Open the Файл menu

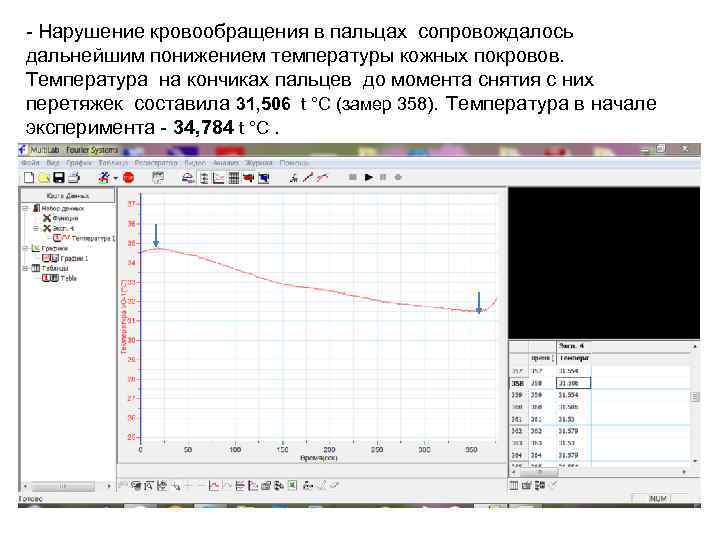point(30,163)
